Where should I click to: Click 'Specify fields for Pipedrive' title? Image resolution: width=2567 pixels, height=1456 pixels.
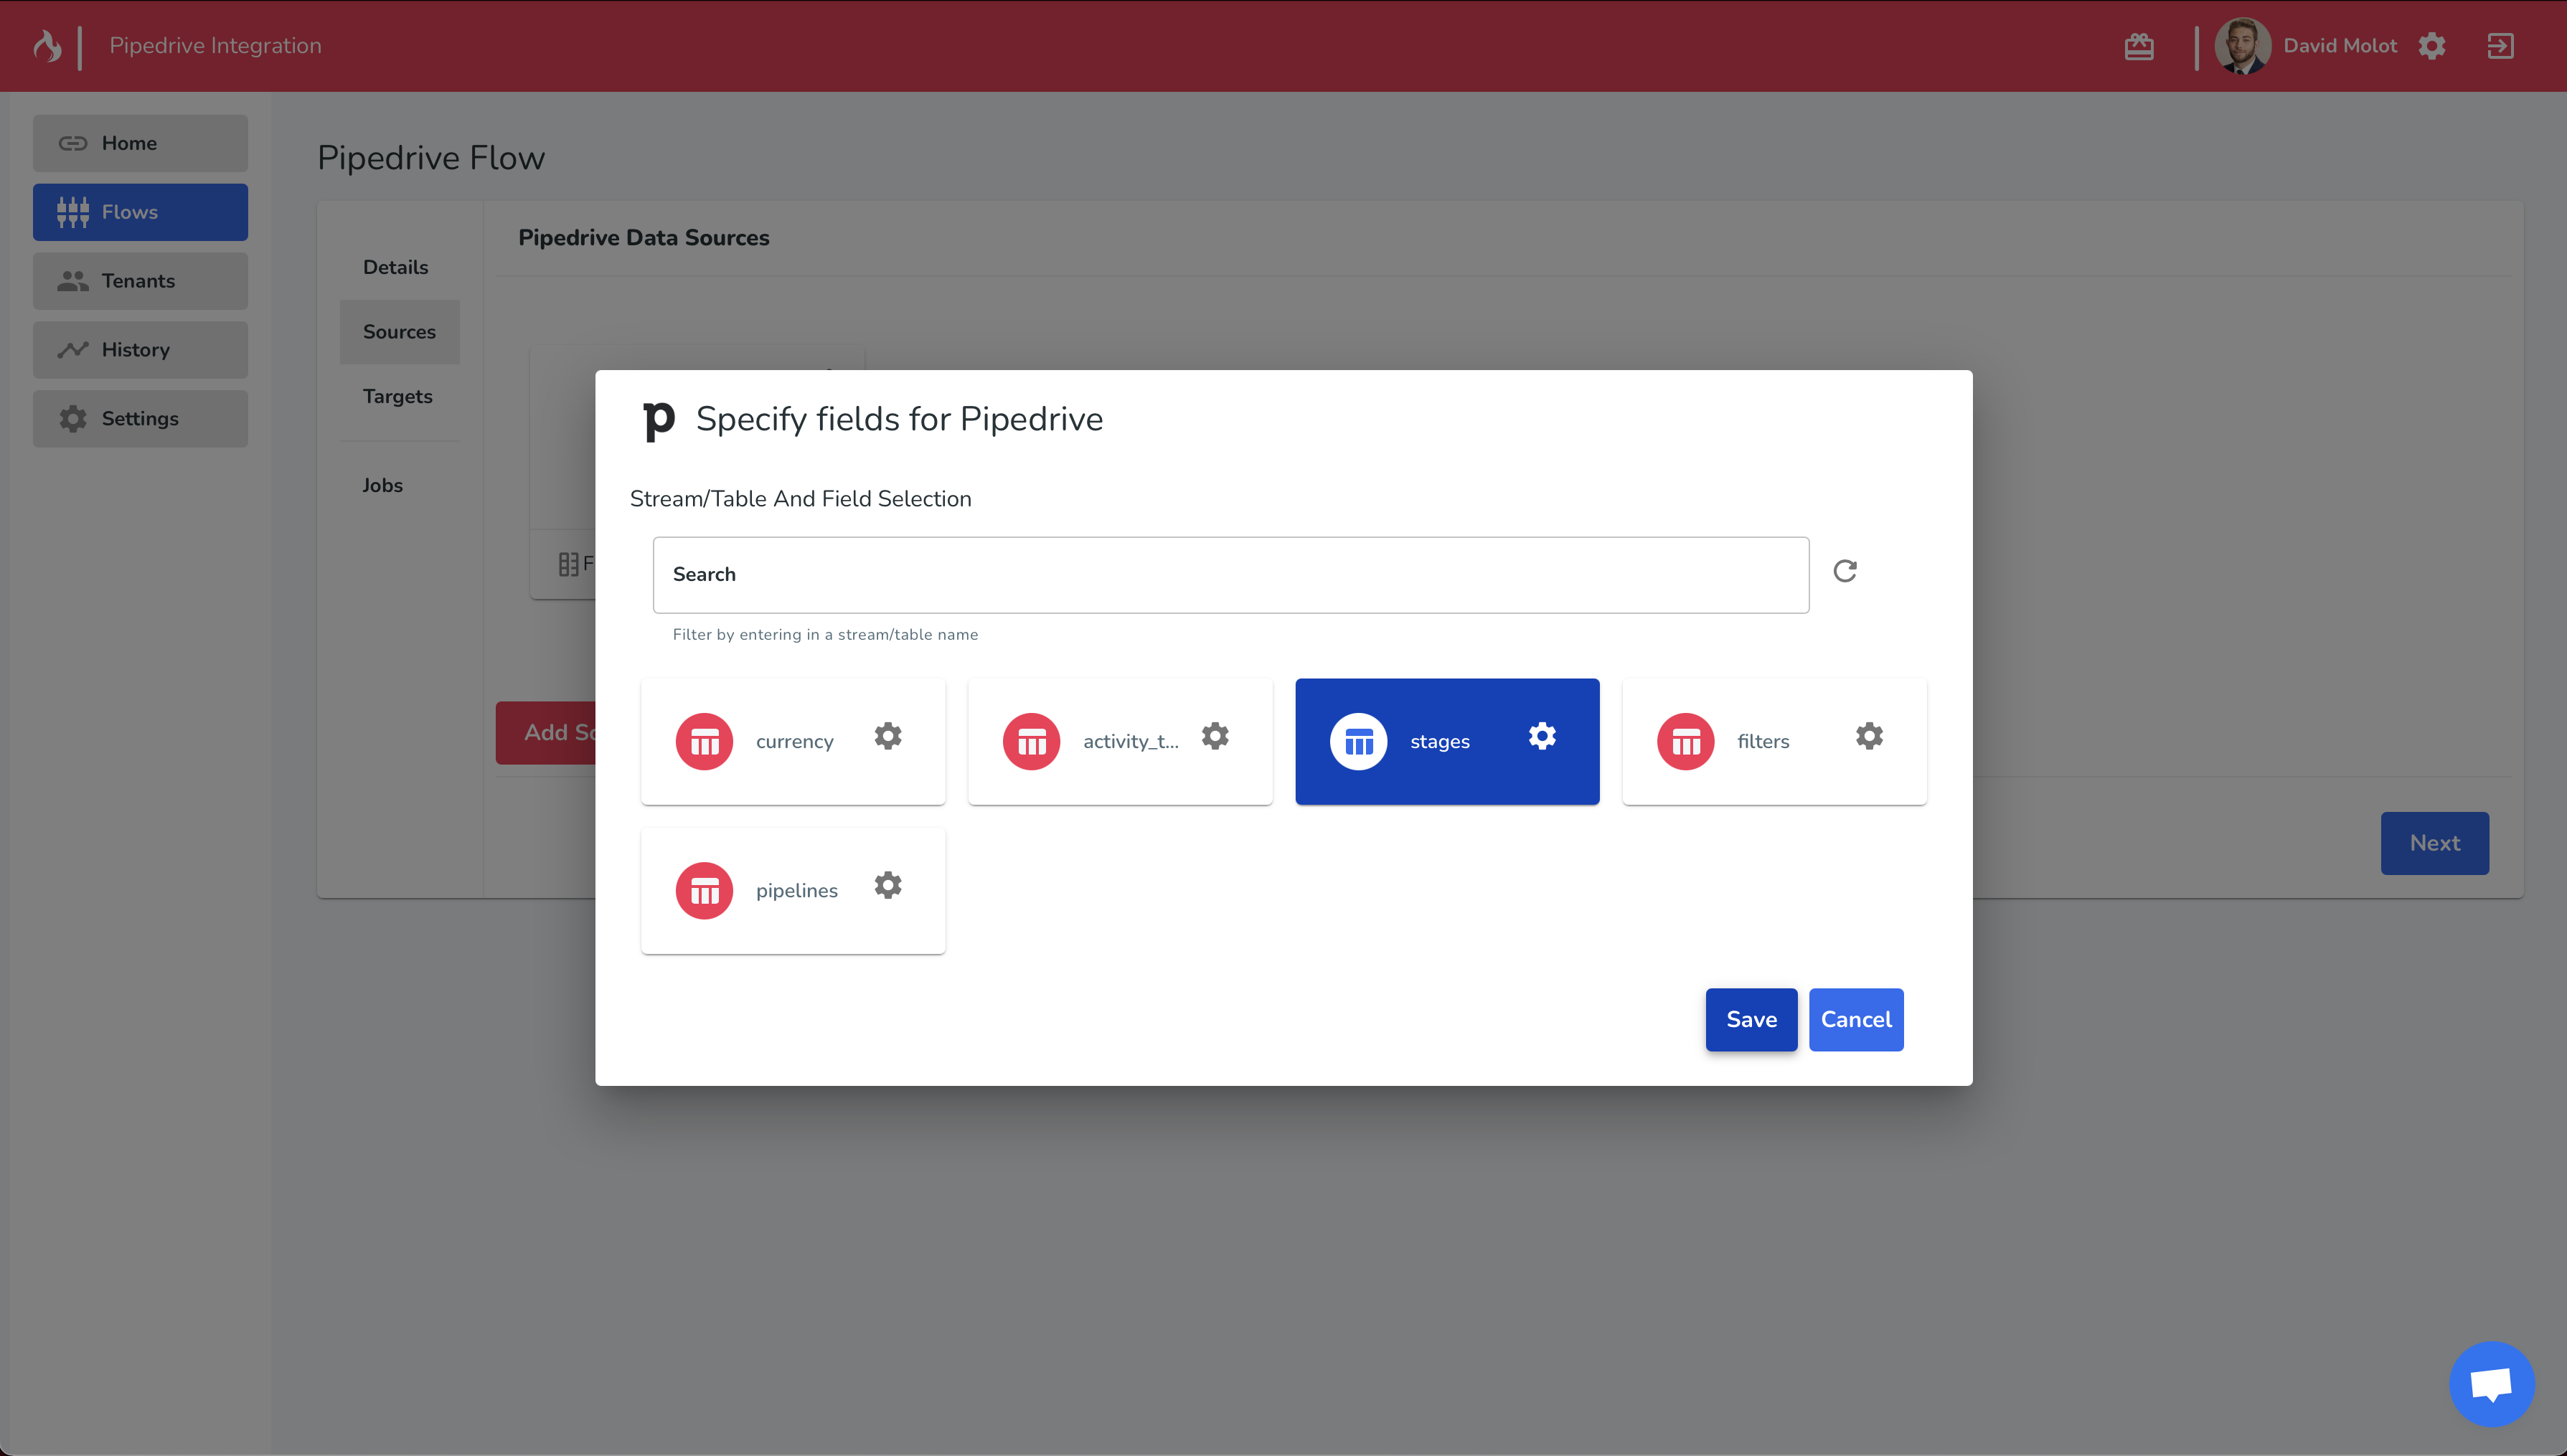899,419
